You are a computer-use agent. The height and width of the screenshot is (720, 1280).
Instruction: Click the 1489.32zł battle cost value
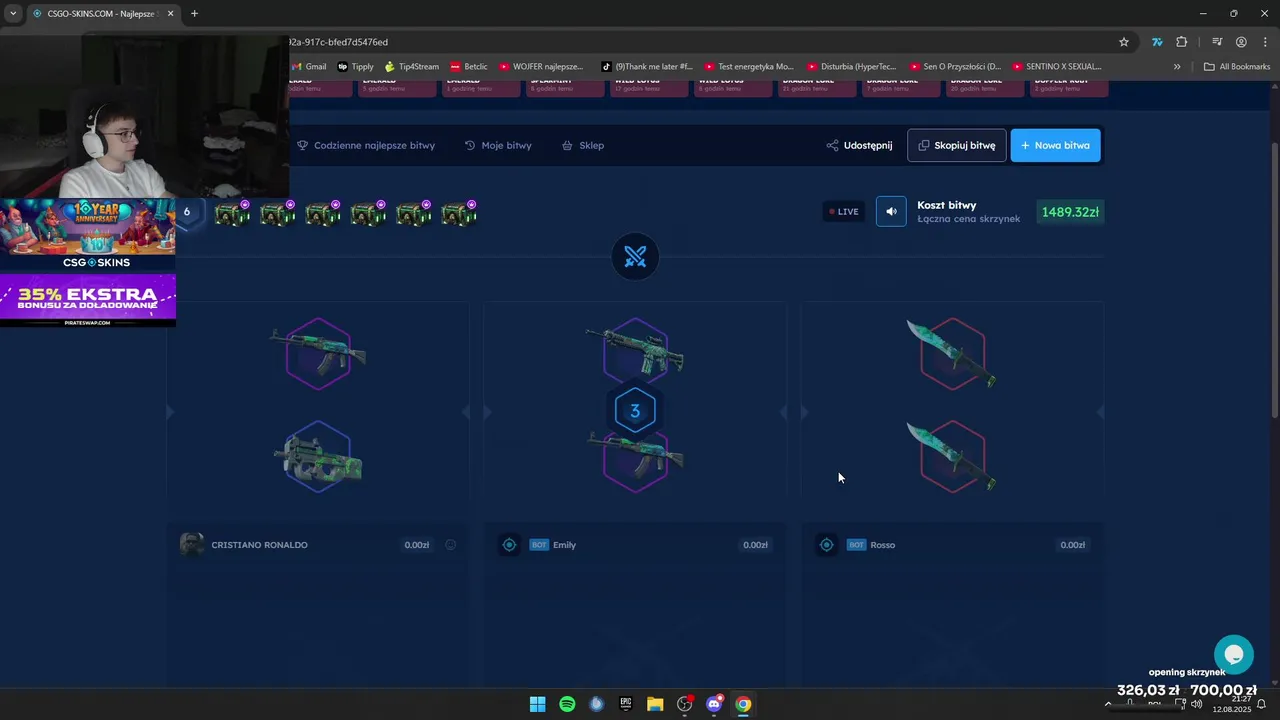[1070, 212]
